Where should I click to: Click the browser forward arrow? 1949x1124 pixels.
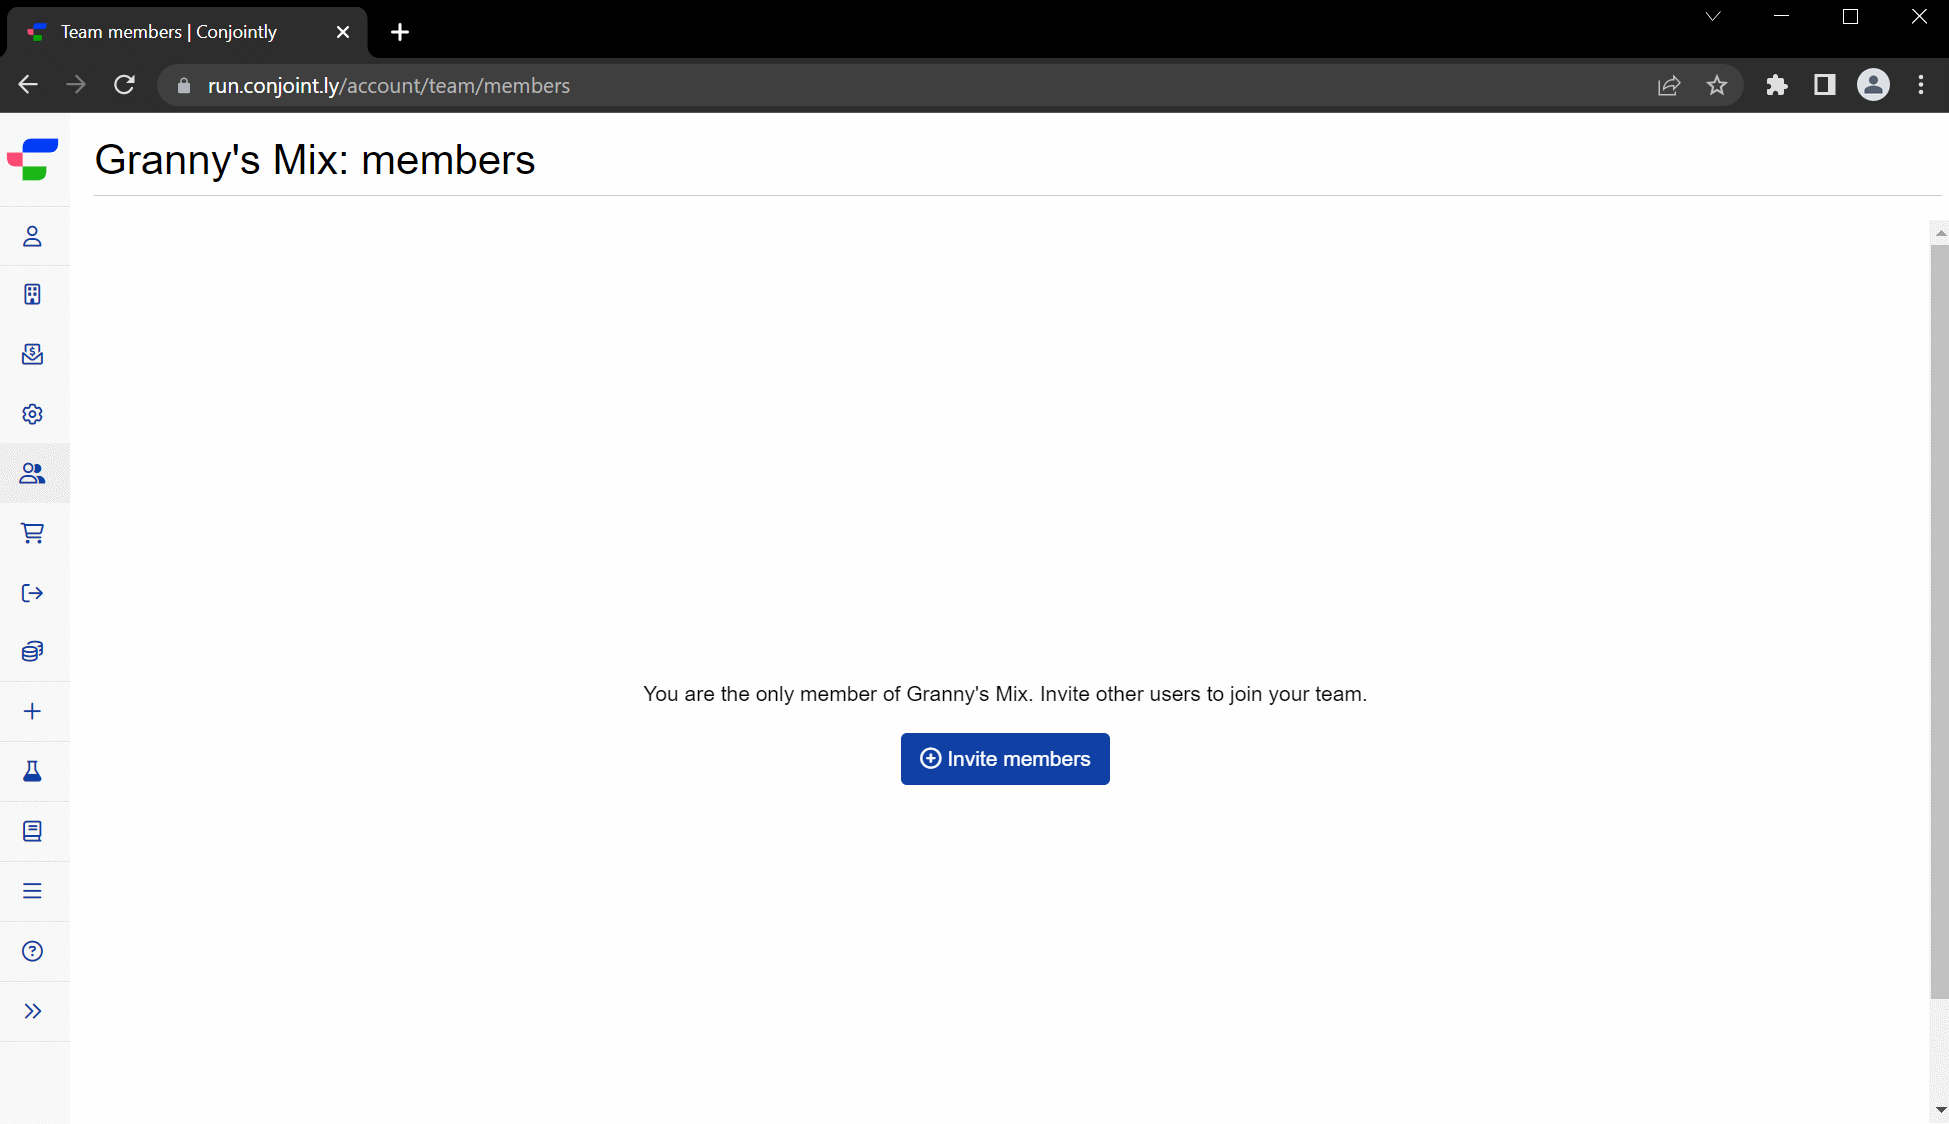click(x=76, y=85)
